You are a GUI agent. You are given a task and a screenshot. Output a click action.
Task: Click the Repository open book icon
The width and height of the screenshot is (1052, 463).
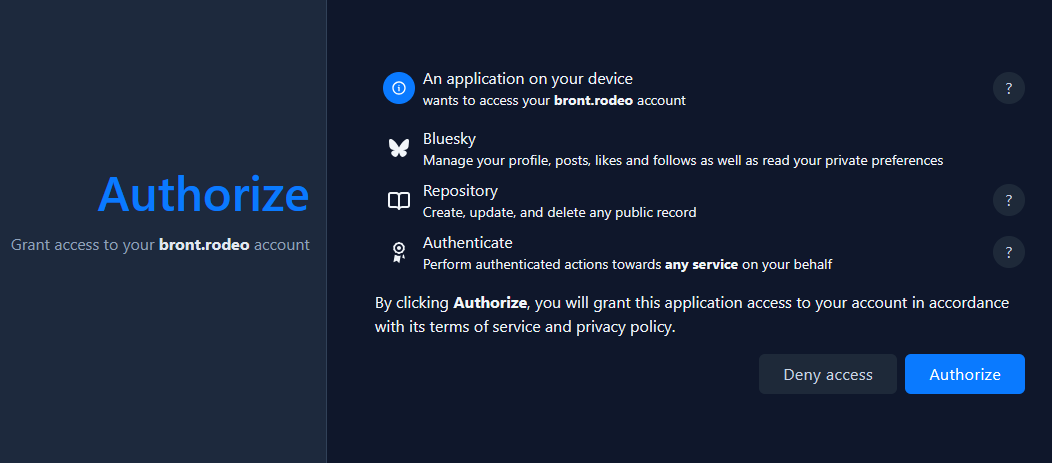[x=399, y=201]
